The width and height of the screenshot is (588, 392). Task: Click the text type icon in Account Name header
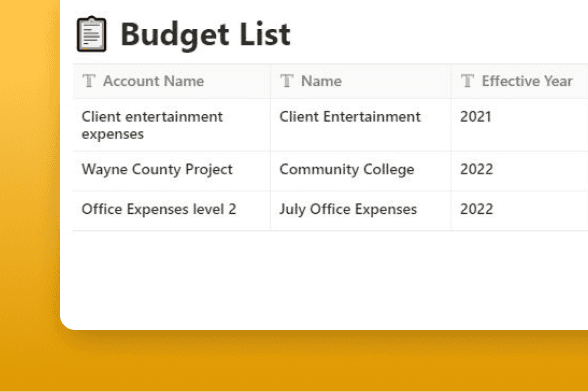click(x=89, y=81)
